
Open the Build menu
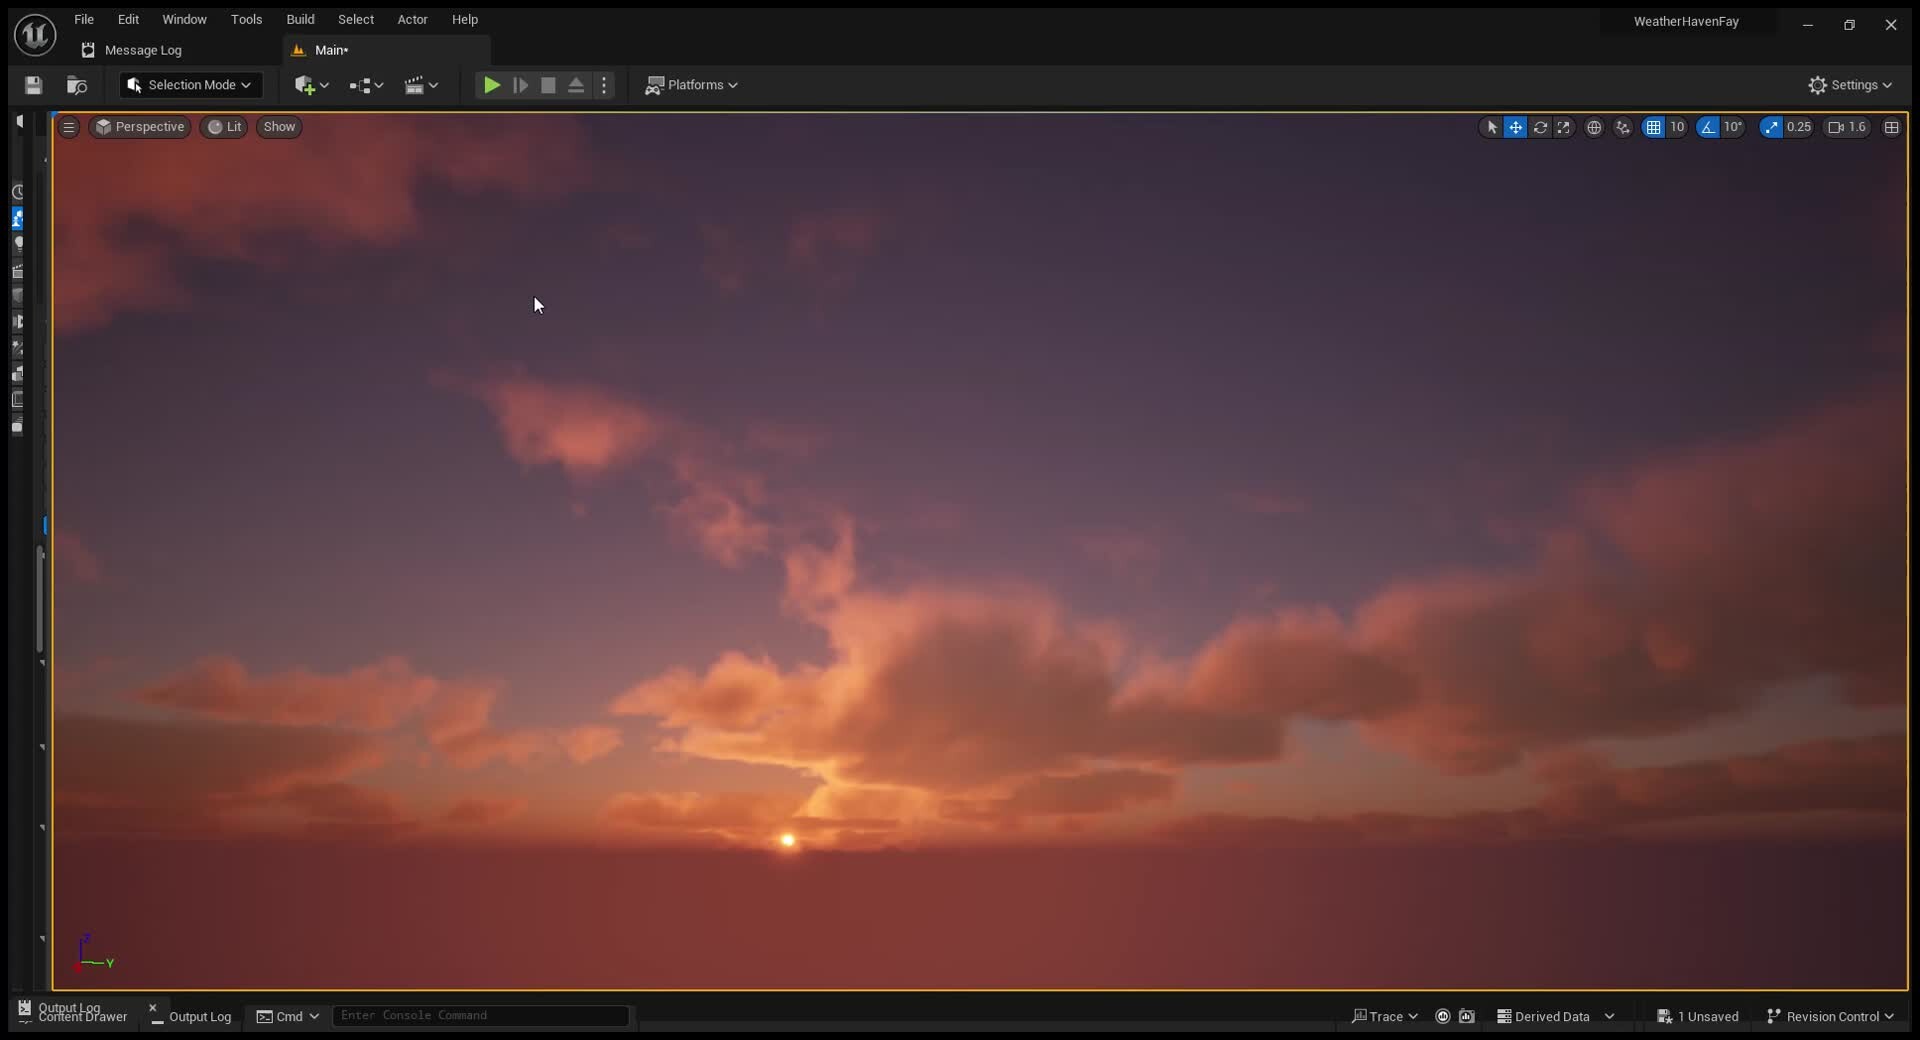click(x=300, y=19)
